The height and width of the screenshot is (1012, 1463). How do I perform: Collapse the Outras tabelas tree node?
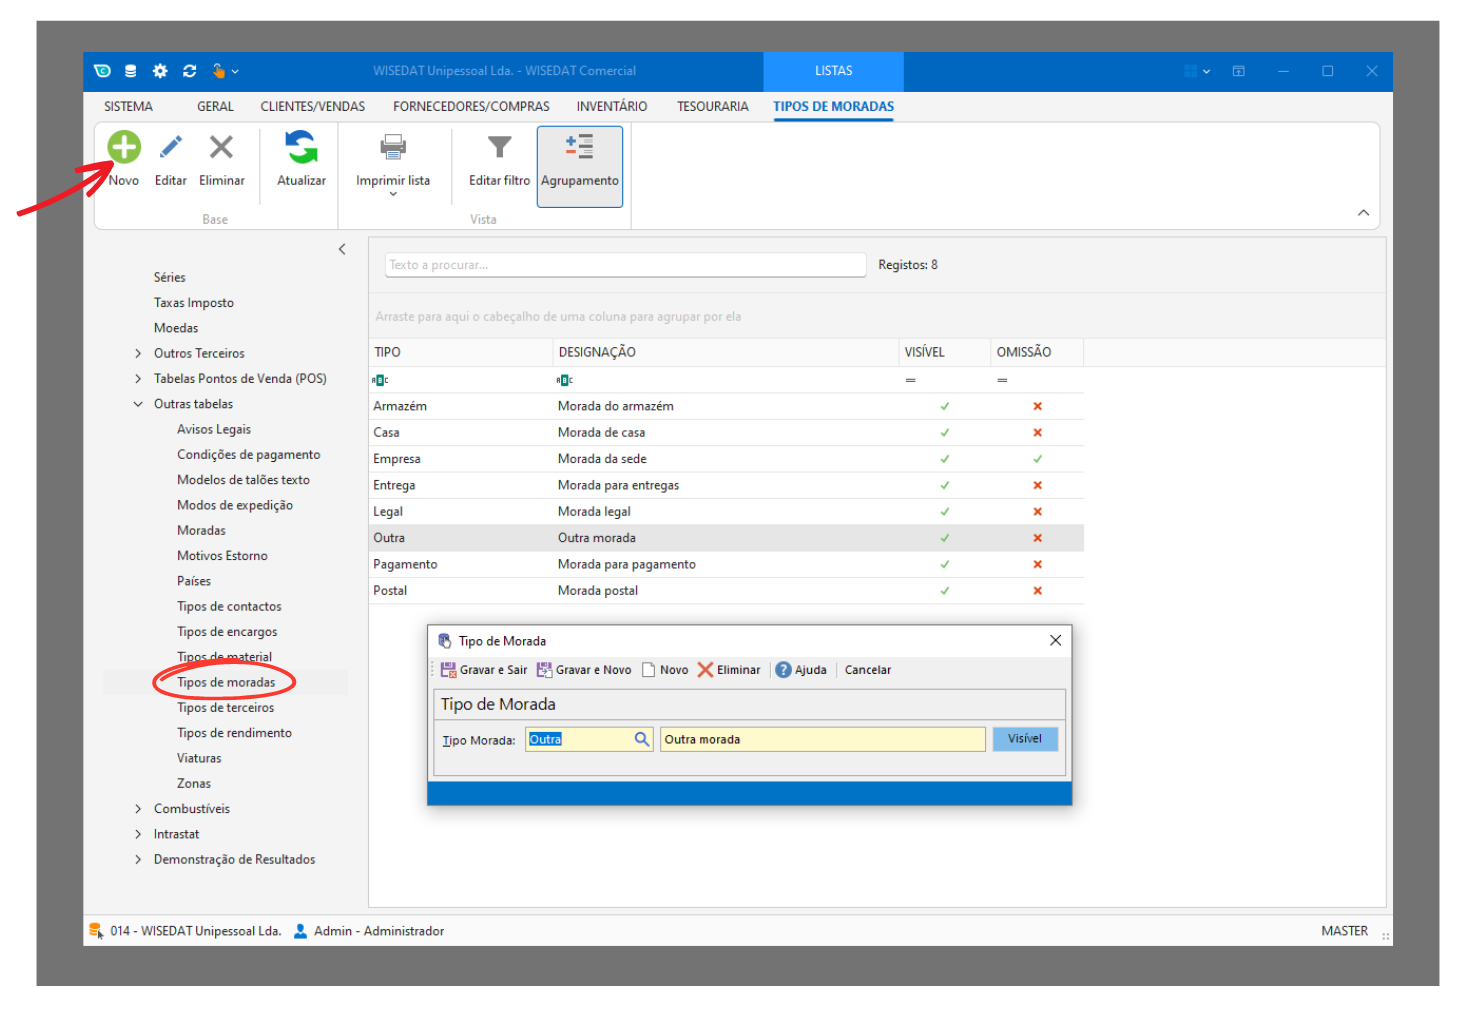point(138,404)
